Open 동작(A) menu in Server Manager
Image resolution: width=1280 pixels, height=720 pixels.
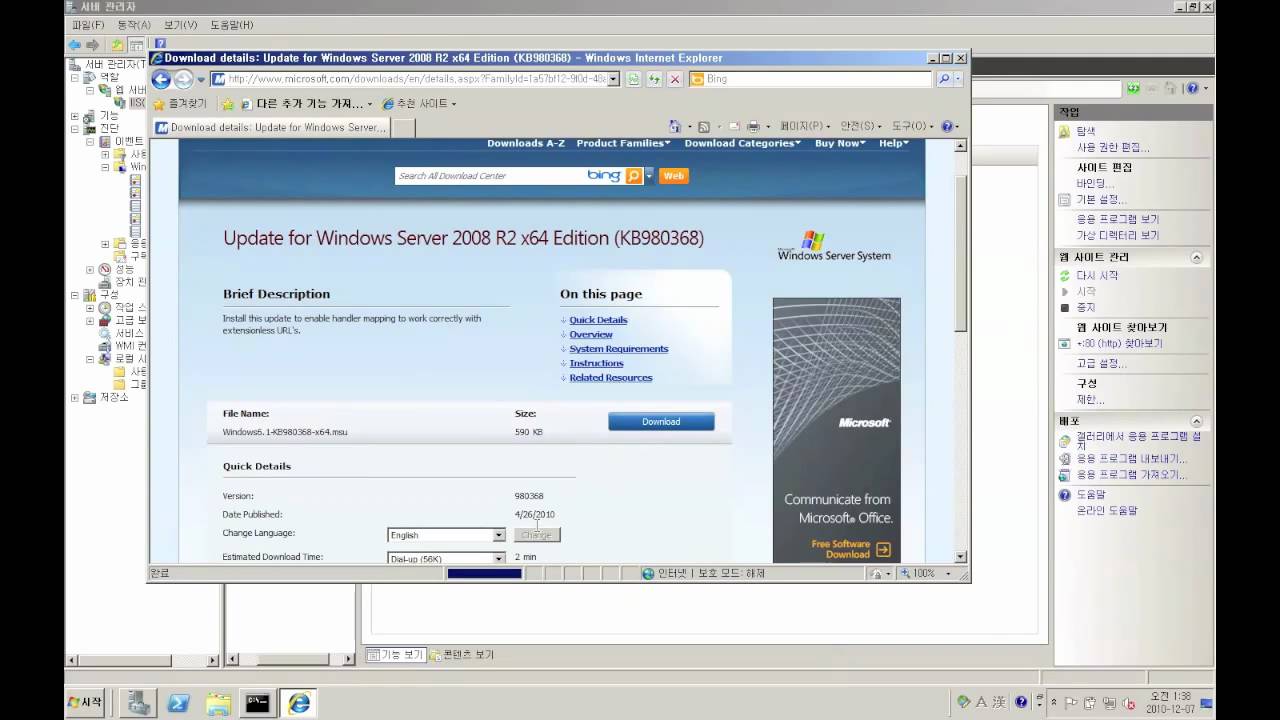coord(134,25)
